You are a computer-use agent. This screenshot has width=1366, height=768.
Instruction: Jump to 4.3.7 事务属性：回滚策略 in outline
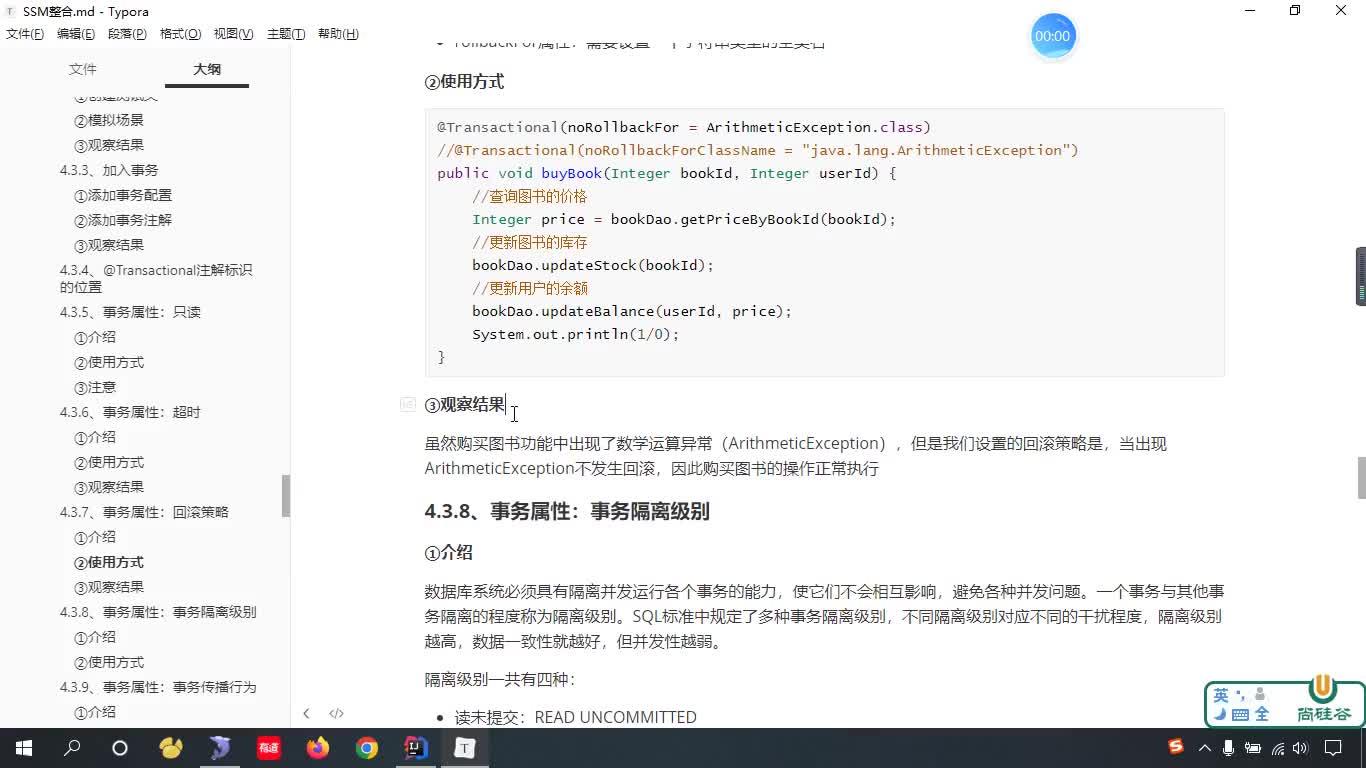click(x=144, y=512)
